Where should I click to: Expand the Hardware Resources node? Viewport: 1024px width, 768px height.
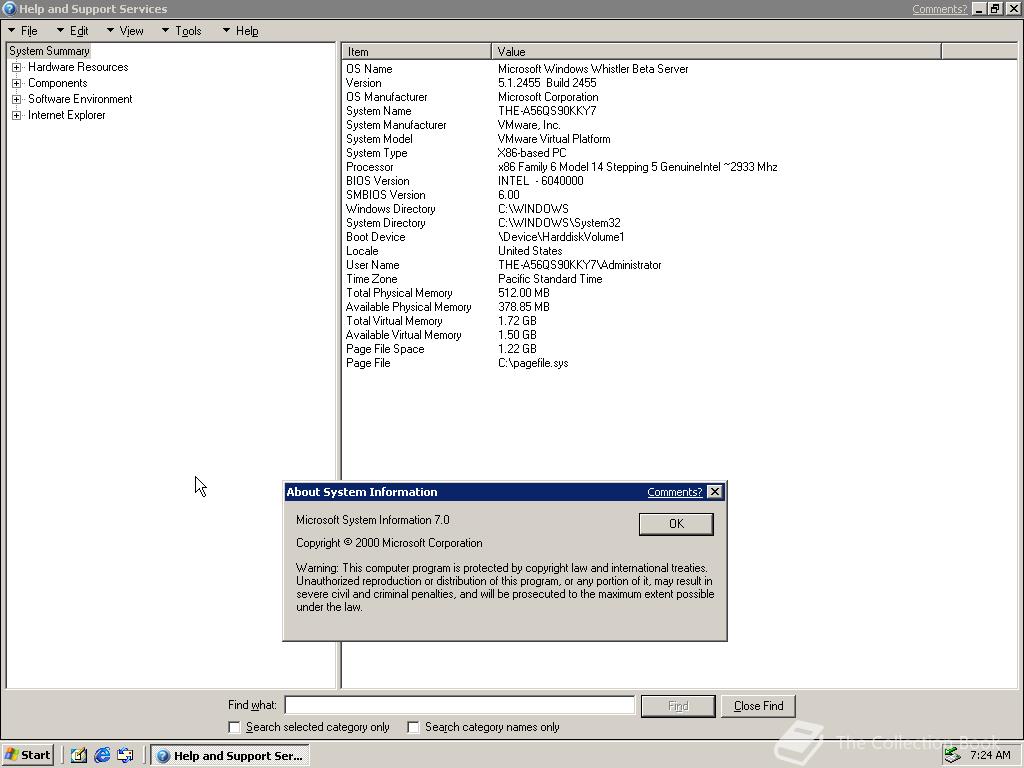point(17,67)
